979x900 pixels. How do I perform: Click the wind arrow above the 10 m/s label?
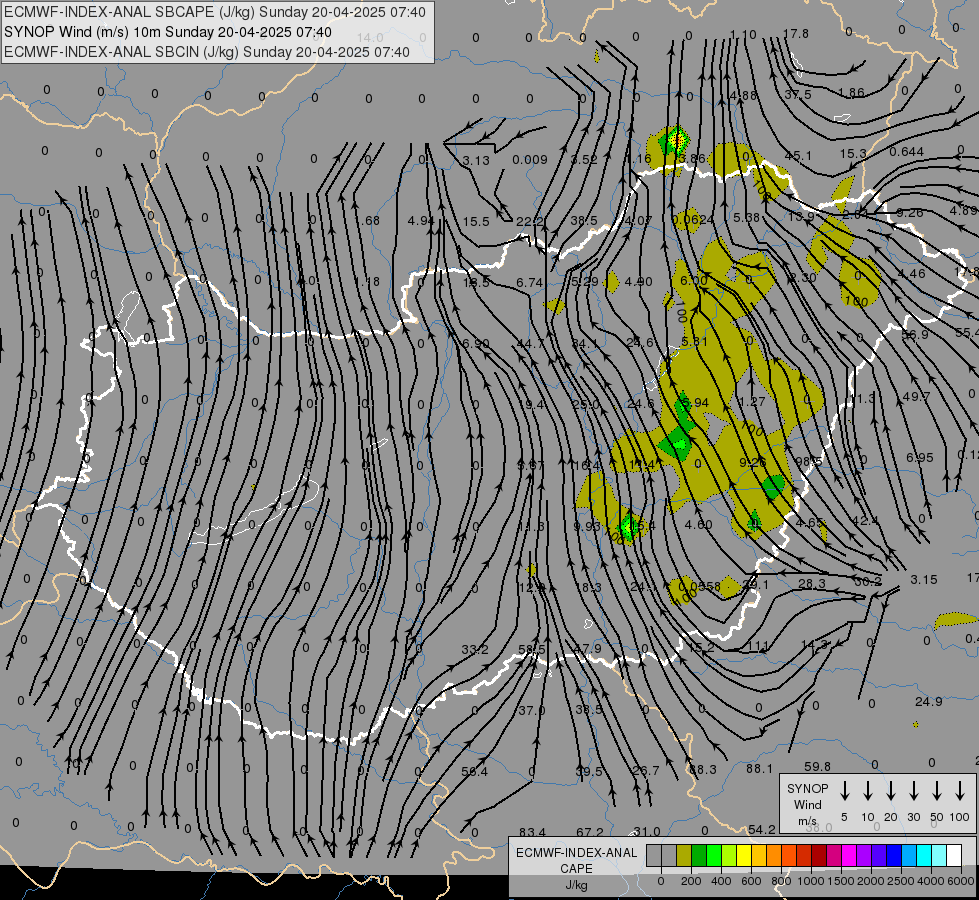coord(868,791)
